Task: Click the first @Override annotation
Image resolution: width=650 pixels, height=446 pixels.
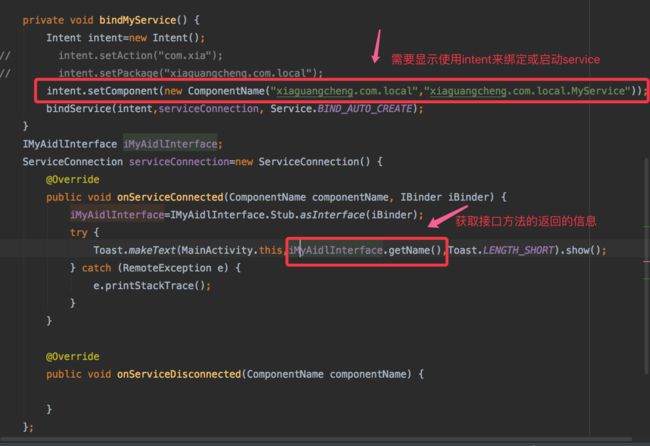Action: [x=73, y=179]
